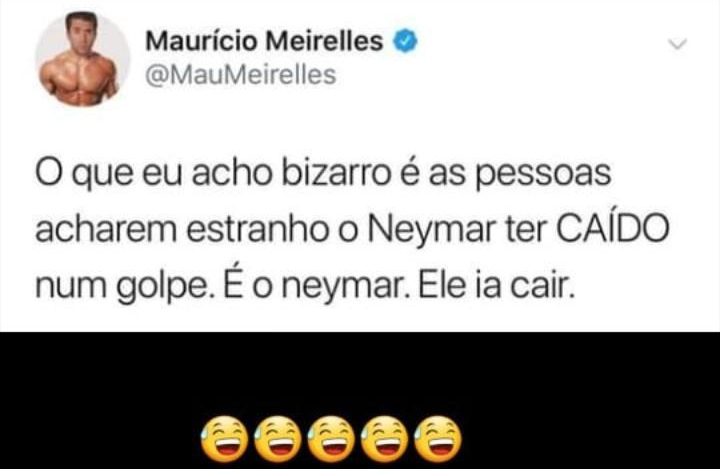
Task: Select the second laughing sweat emoji
Action: (x=278, y=439)
